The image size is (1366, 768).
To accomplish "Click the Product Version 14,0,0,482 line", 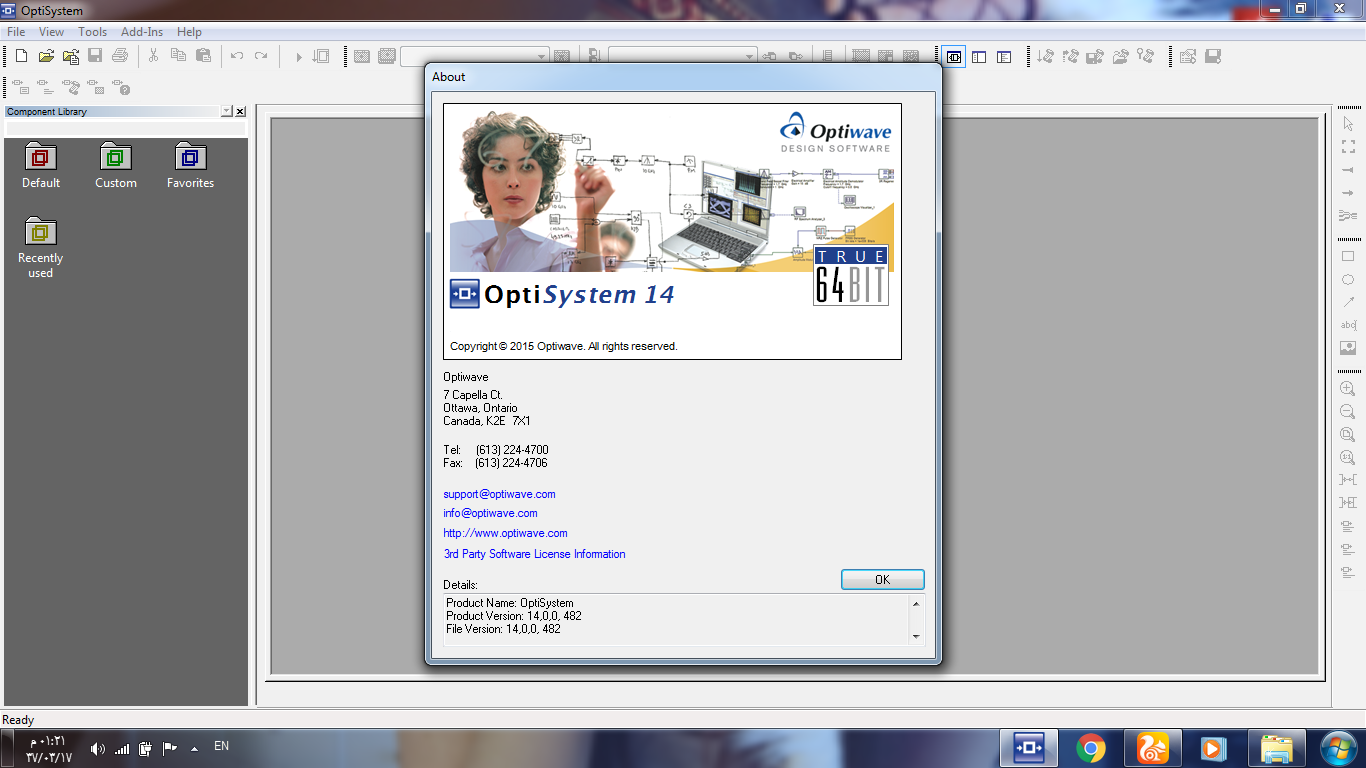I will [514, 616].
